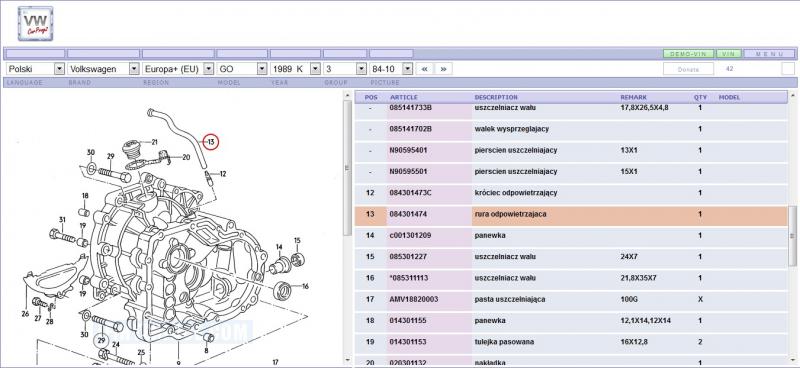Click remark value 21,8X35X7
The width and height of the screenshot is (800, 368).
point(638,278)
